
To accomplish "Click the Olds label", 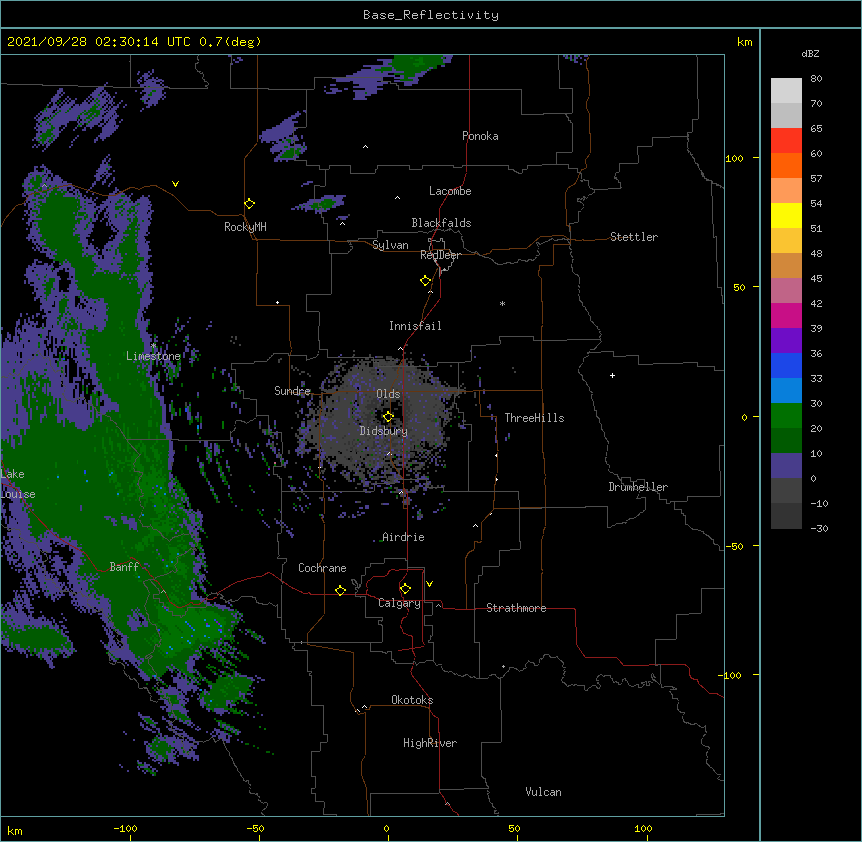I will [x=388, y=394].
